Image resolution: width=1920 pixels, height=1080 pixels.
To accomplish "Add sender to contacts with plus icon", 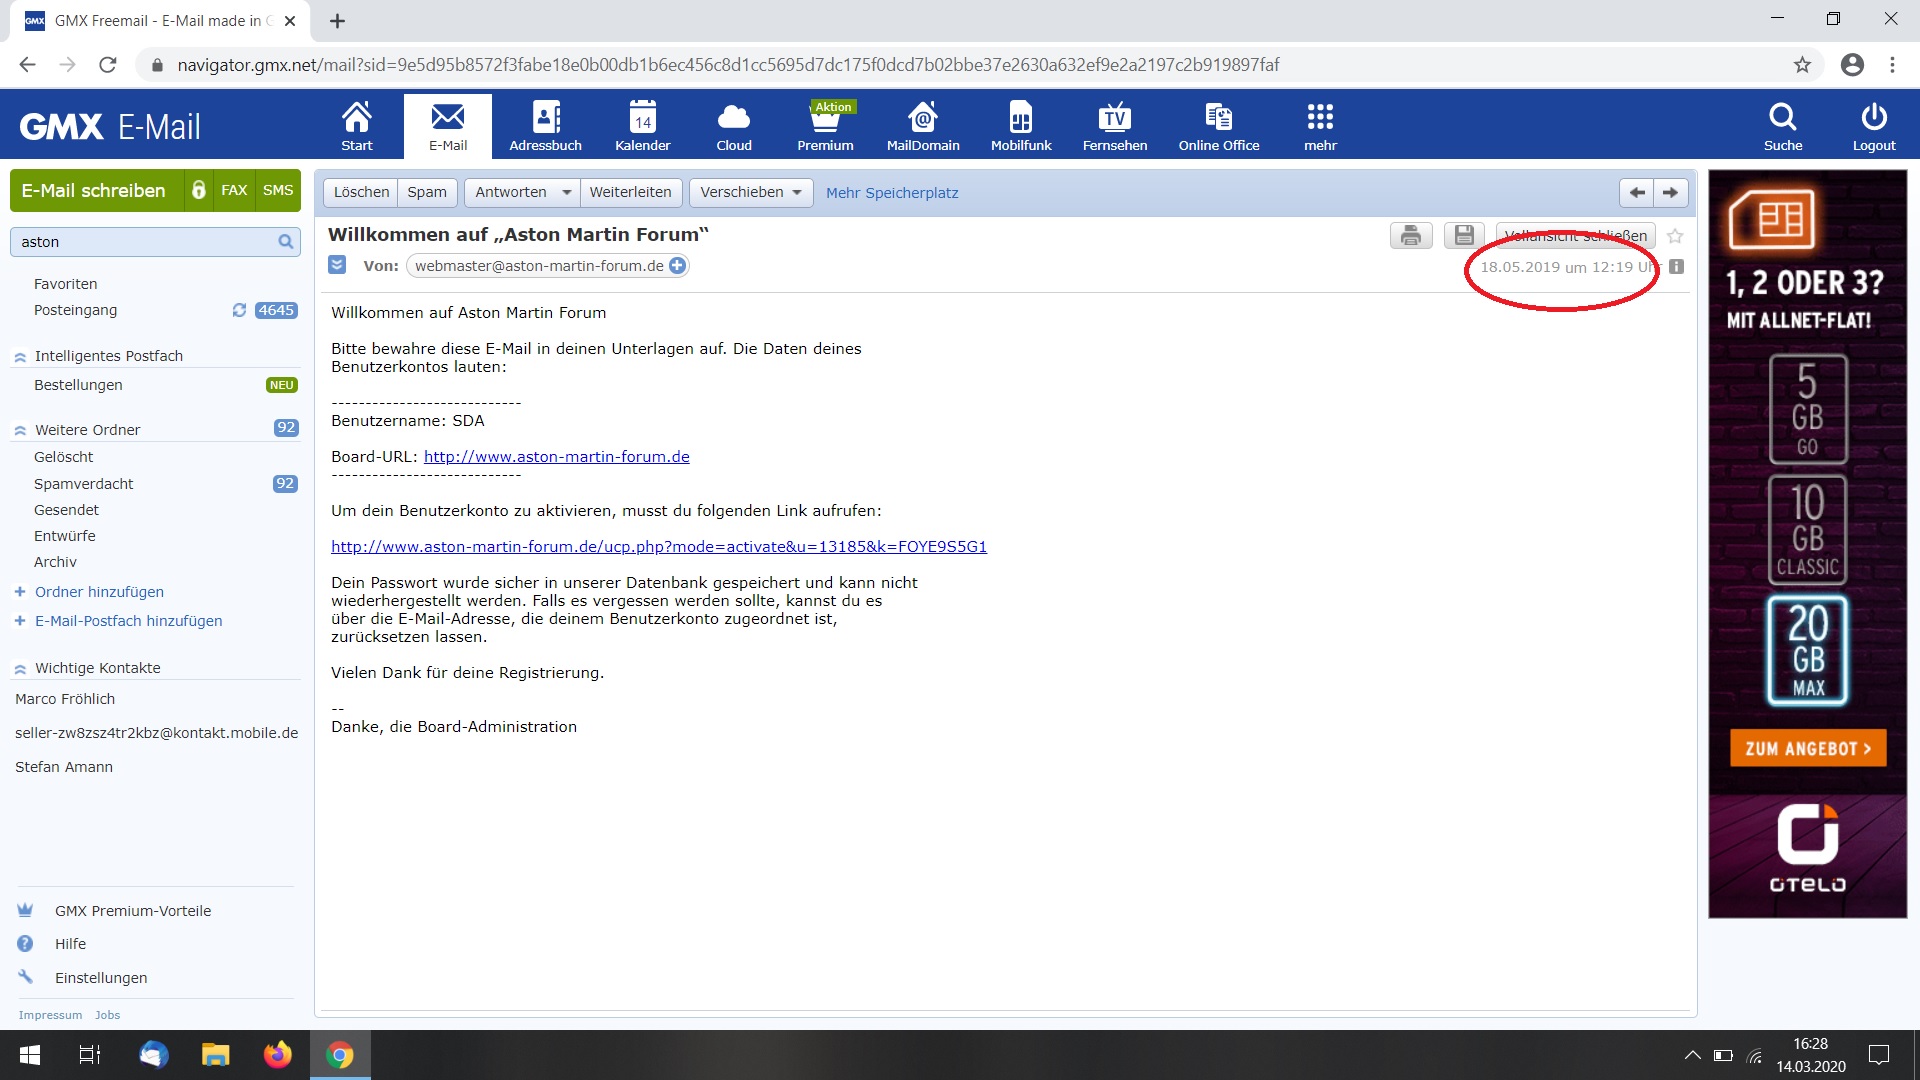I will [677, 266].
